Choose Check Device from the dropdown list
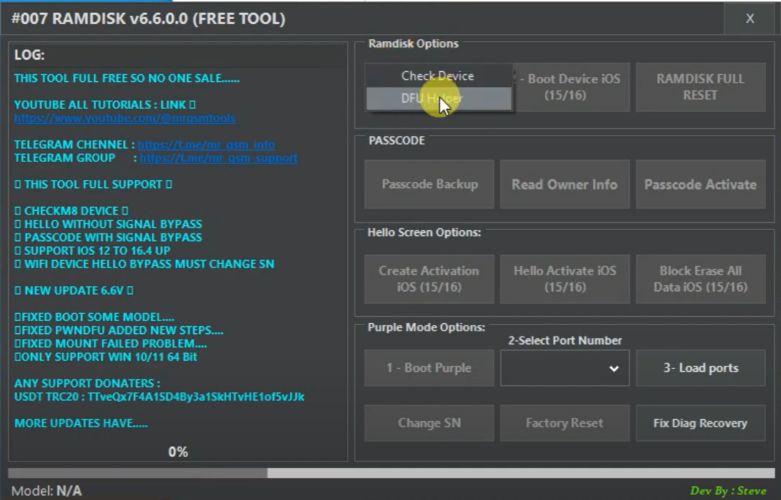The width and height of the screenshot is (781, 500). coord(439,76)
